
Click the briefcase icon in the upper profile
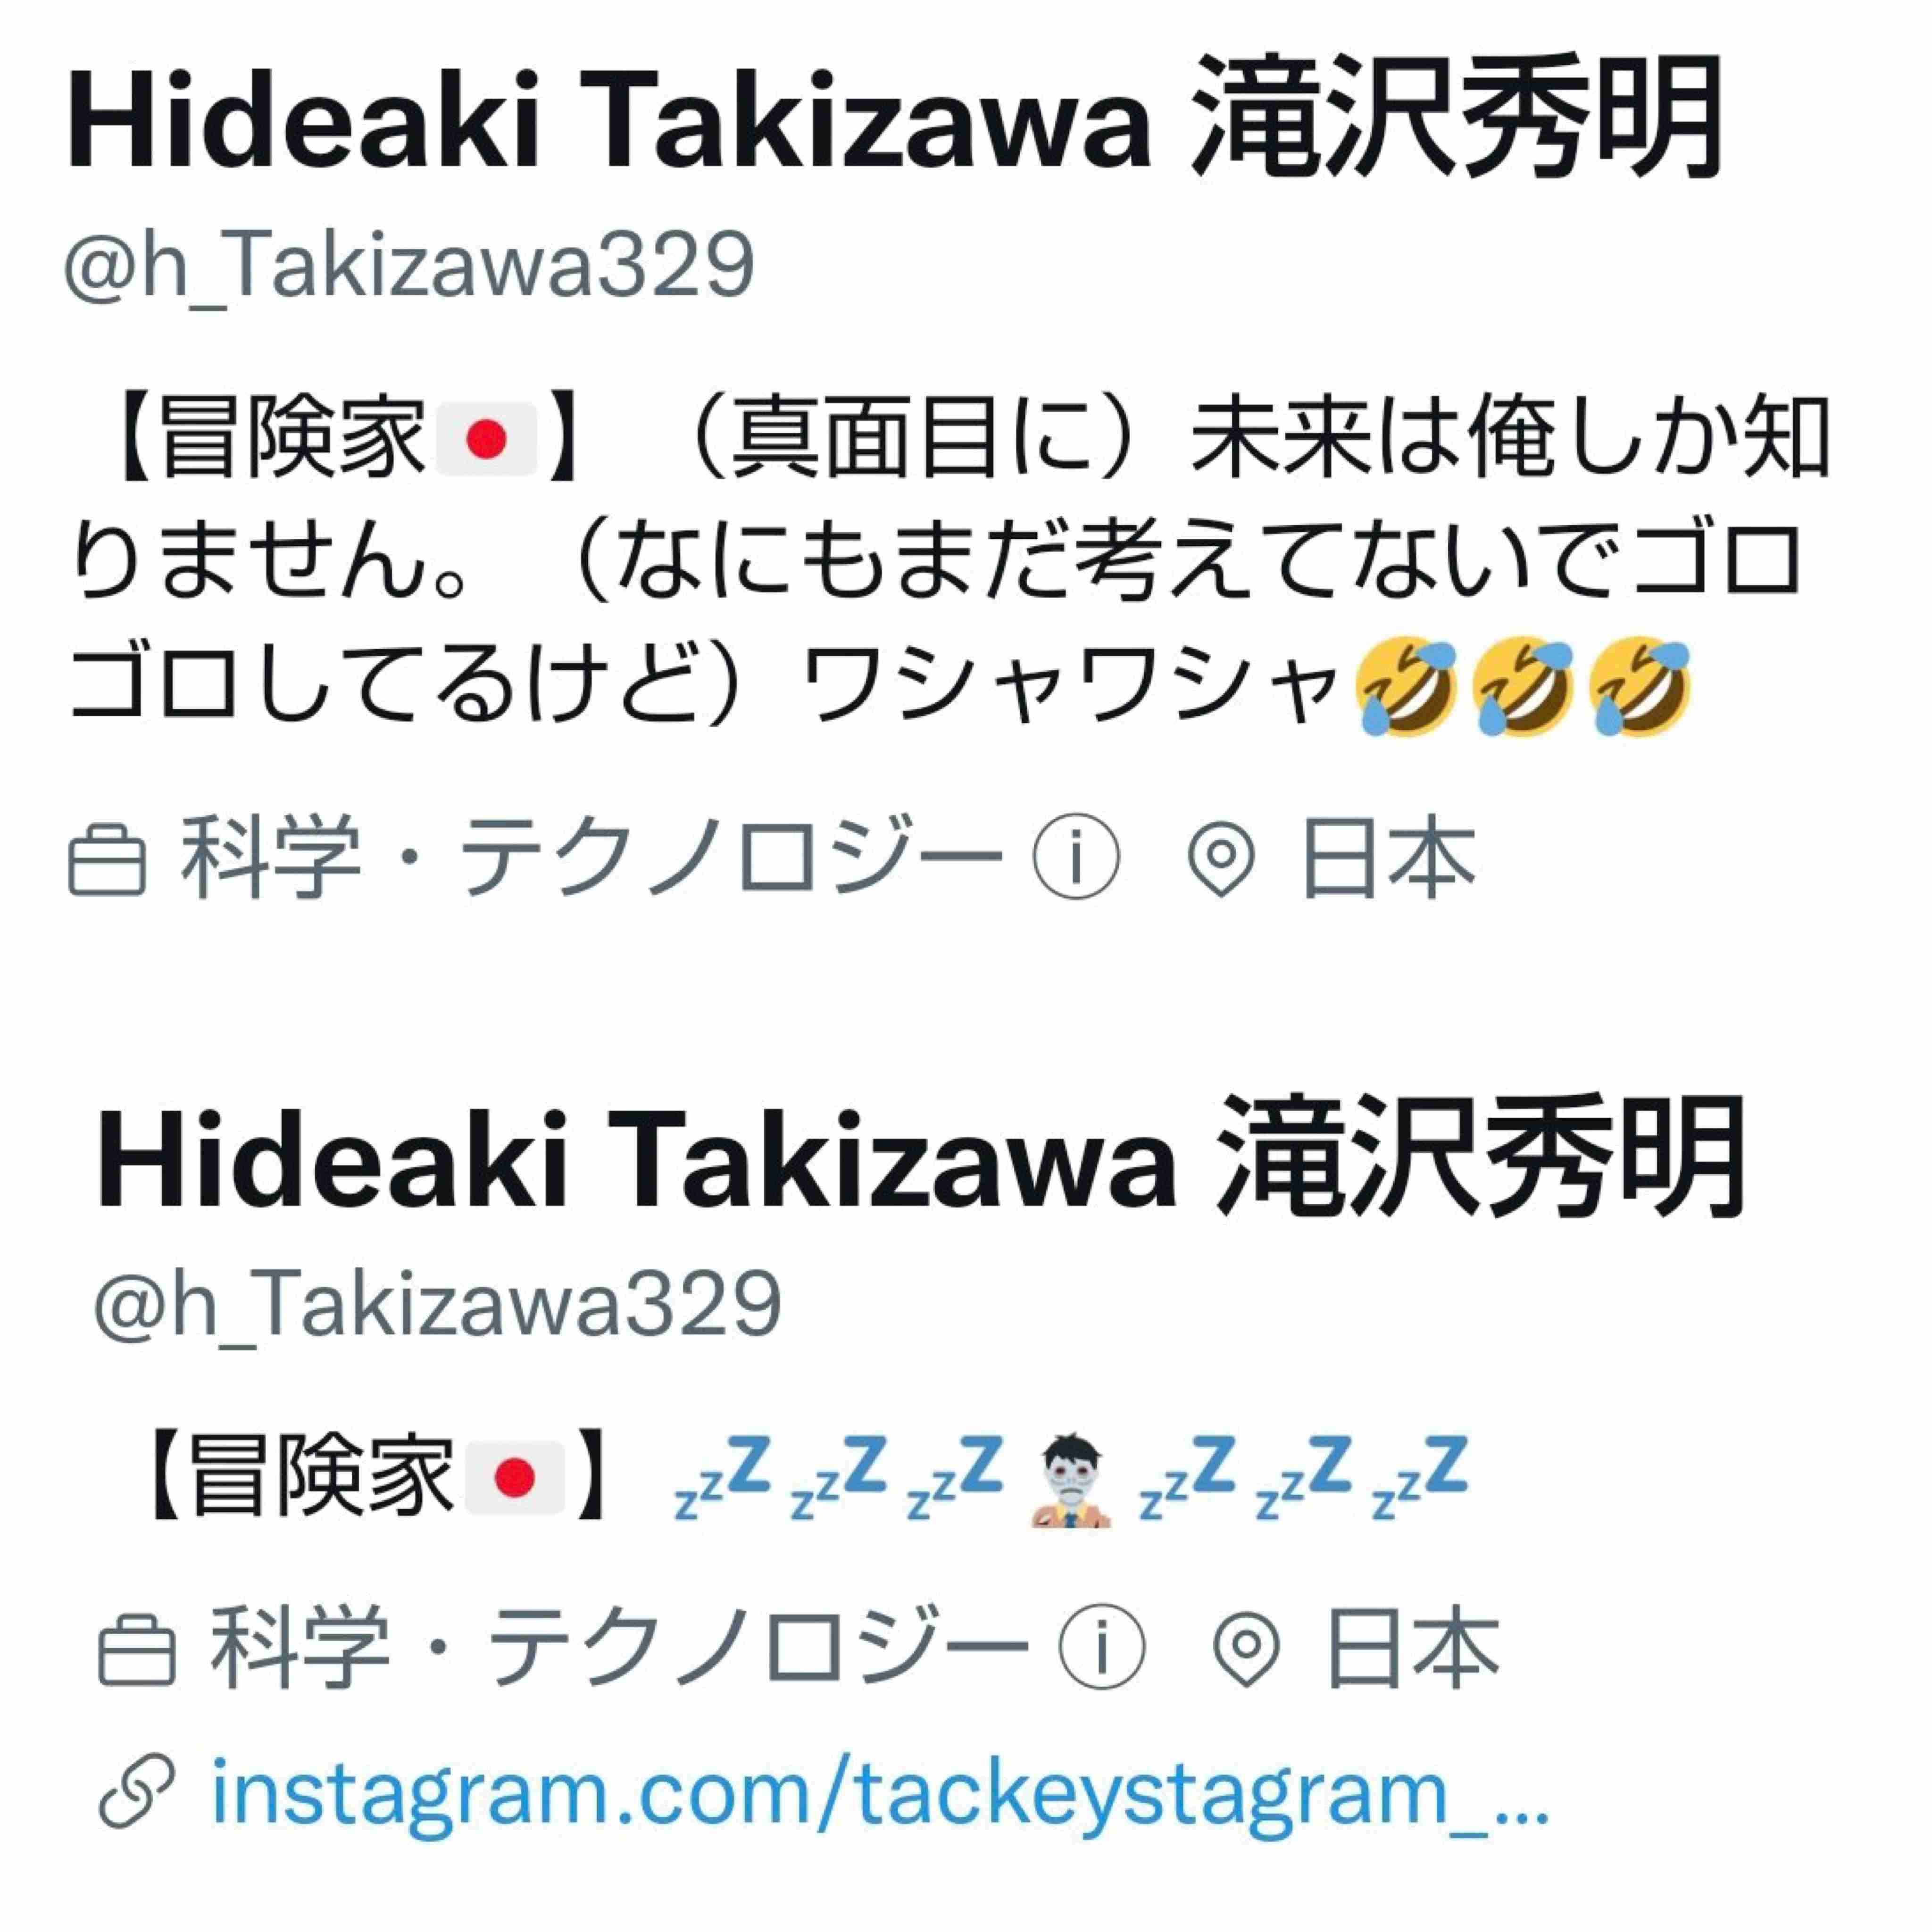click(107, 858)
